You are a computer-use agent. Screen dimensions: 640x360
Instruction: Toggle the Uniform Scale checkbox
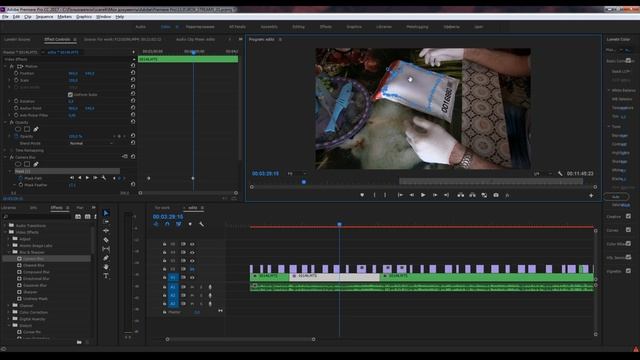tap(70, 94)
